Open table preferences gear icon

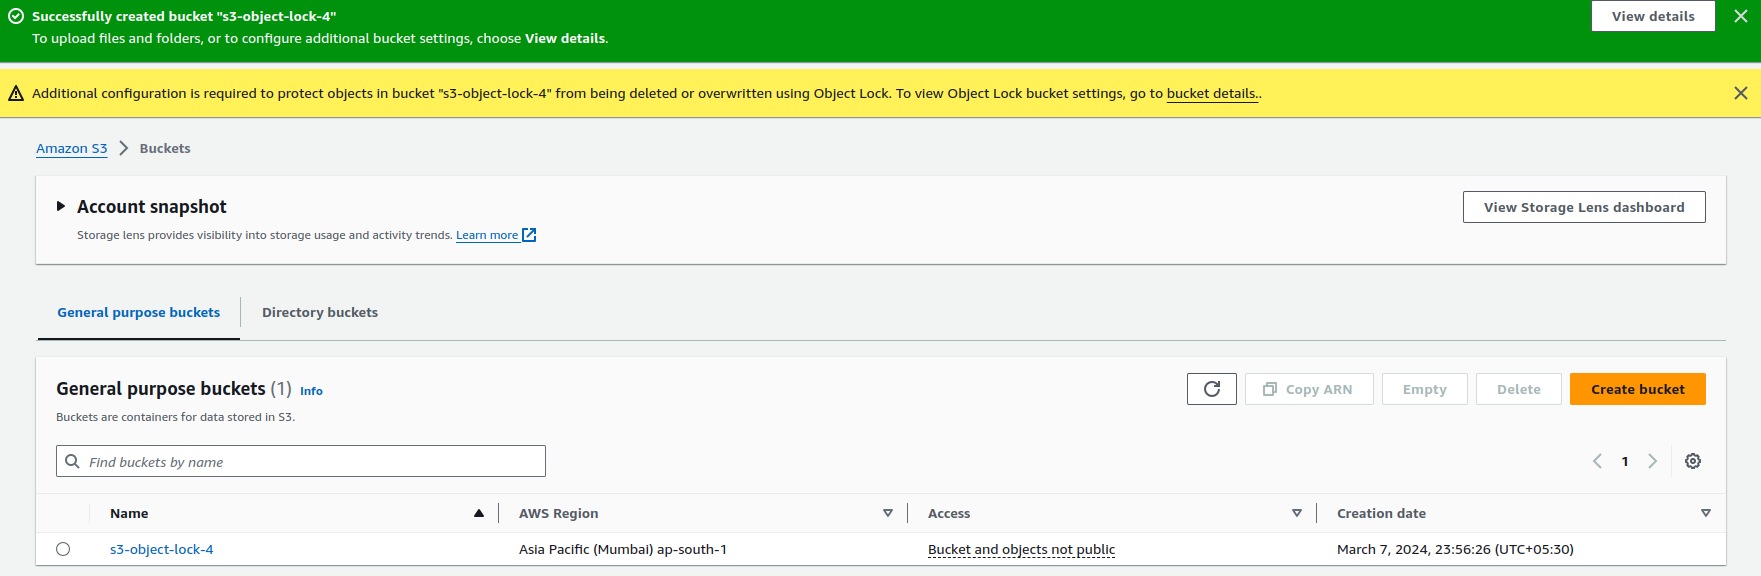[1692, 461]
